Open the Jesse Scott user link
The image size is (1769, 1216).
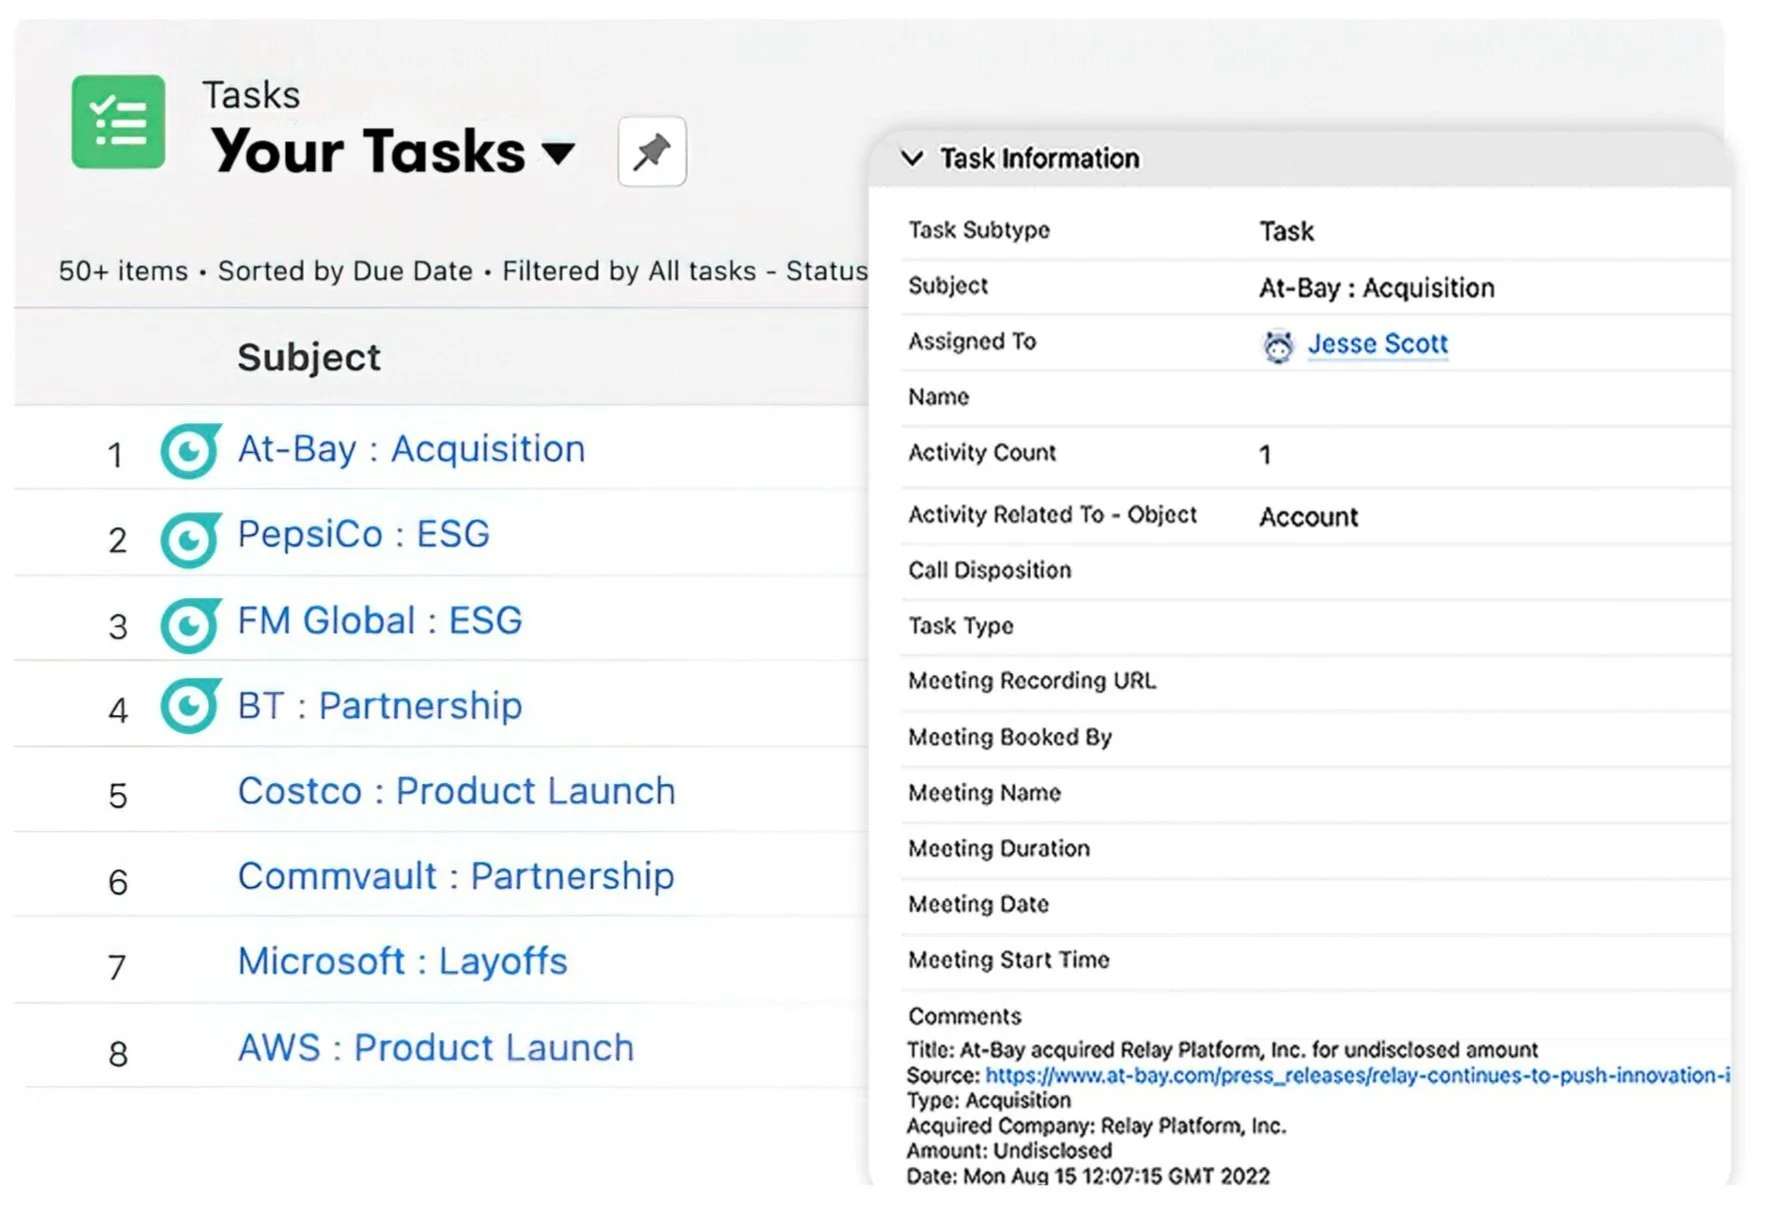[x=1377, y=344]
